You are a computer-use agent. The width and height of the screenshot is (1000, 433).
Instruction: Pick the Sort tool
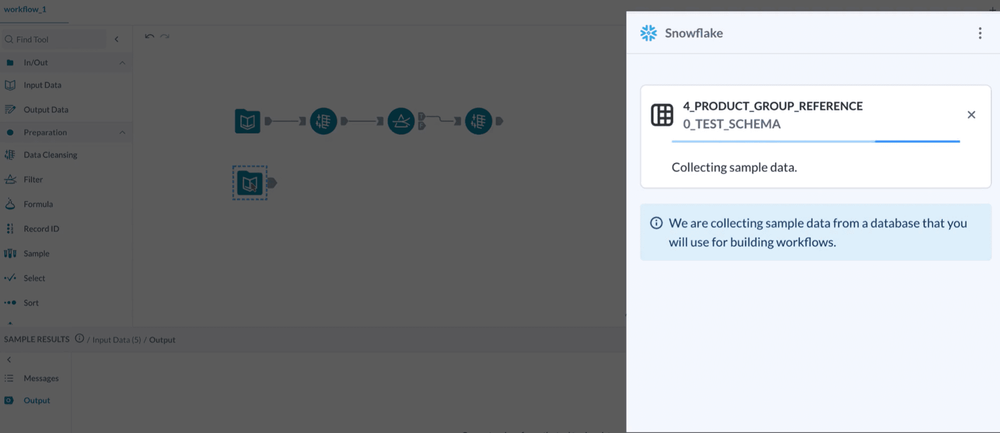pos(31,303)
